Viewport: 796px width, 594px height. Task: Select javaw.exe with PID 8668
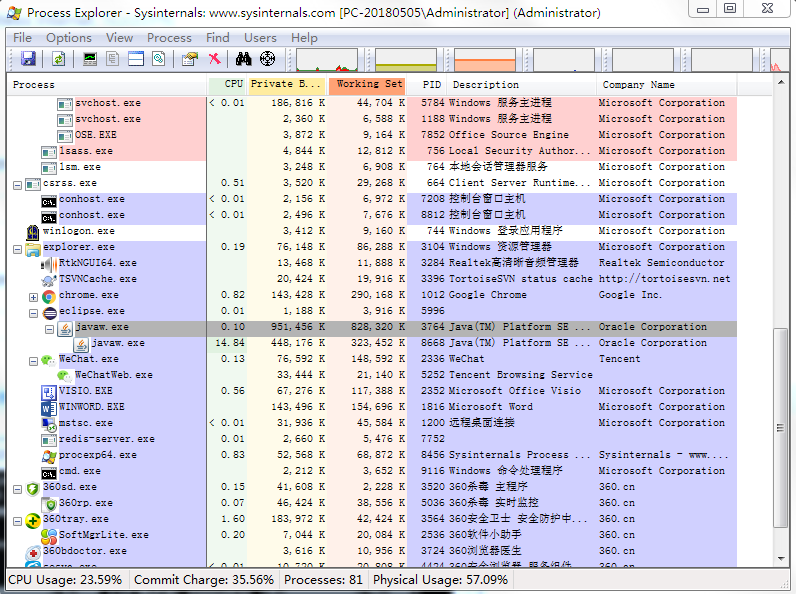click(x=372, y=343)
